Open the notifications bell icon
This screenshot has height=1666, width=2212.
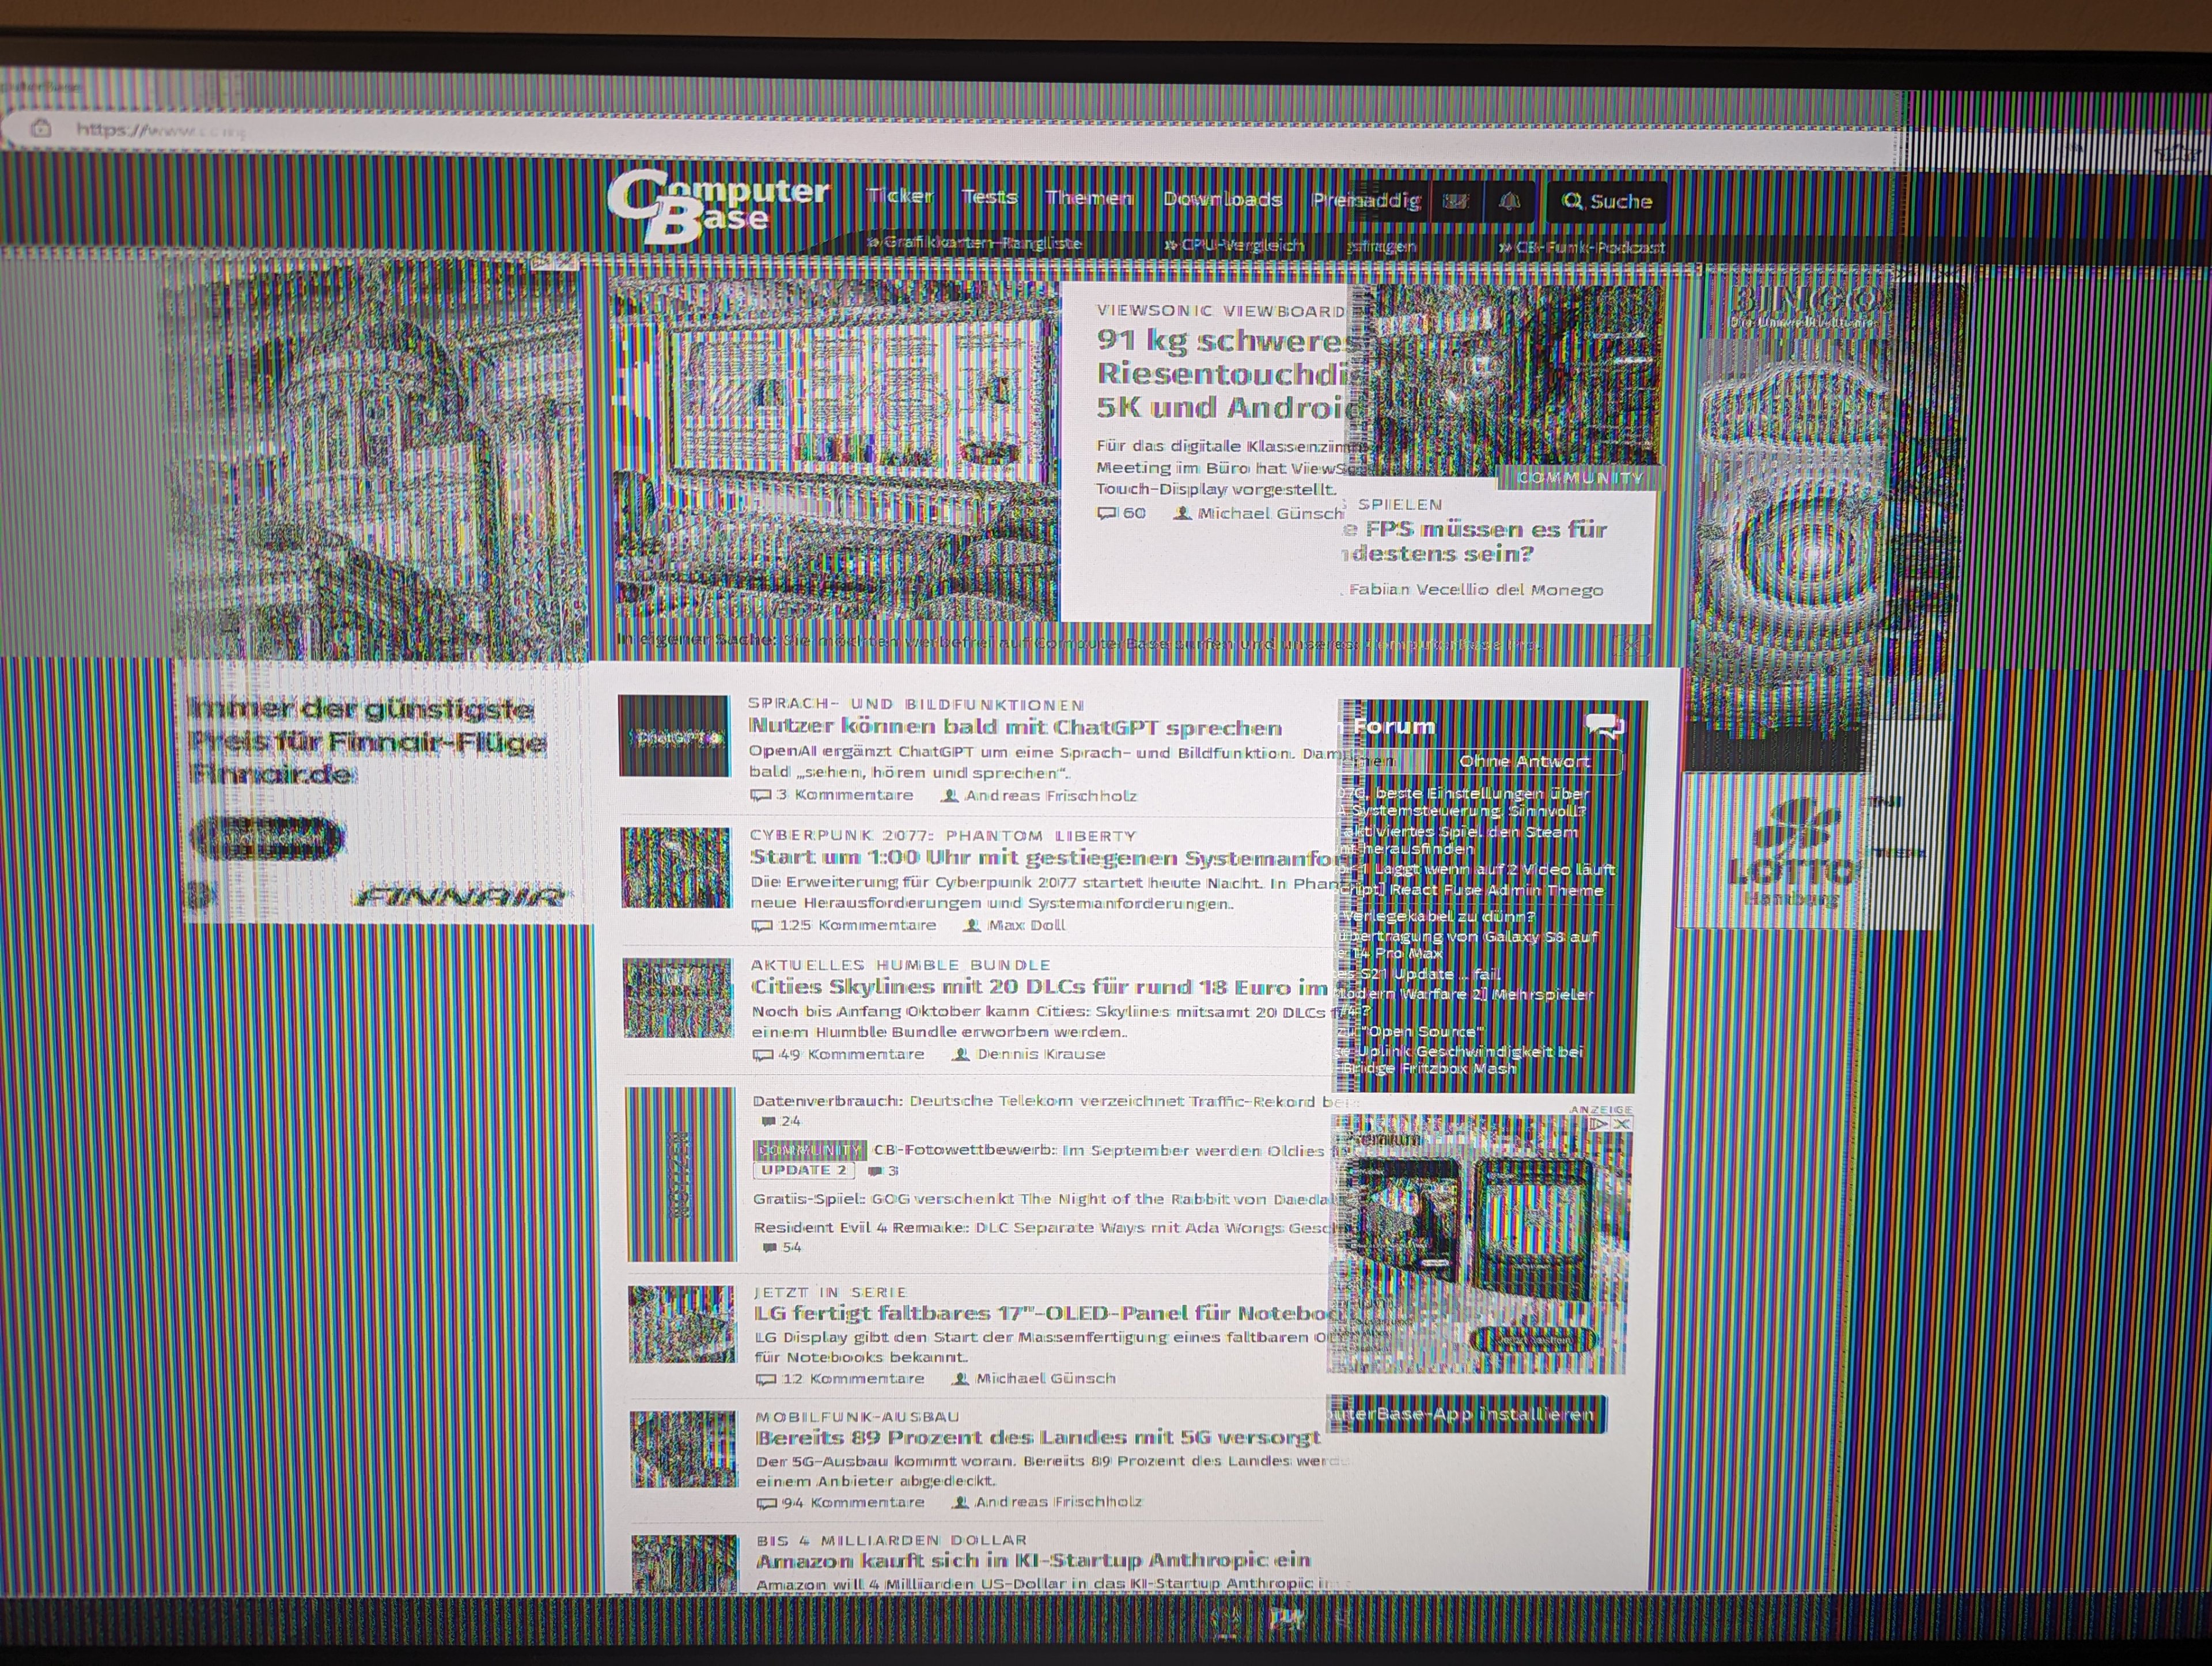click(1509, 202)
